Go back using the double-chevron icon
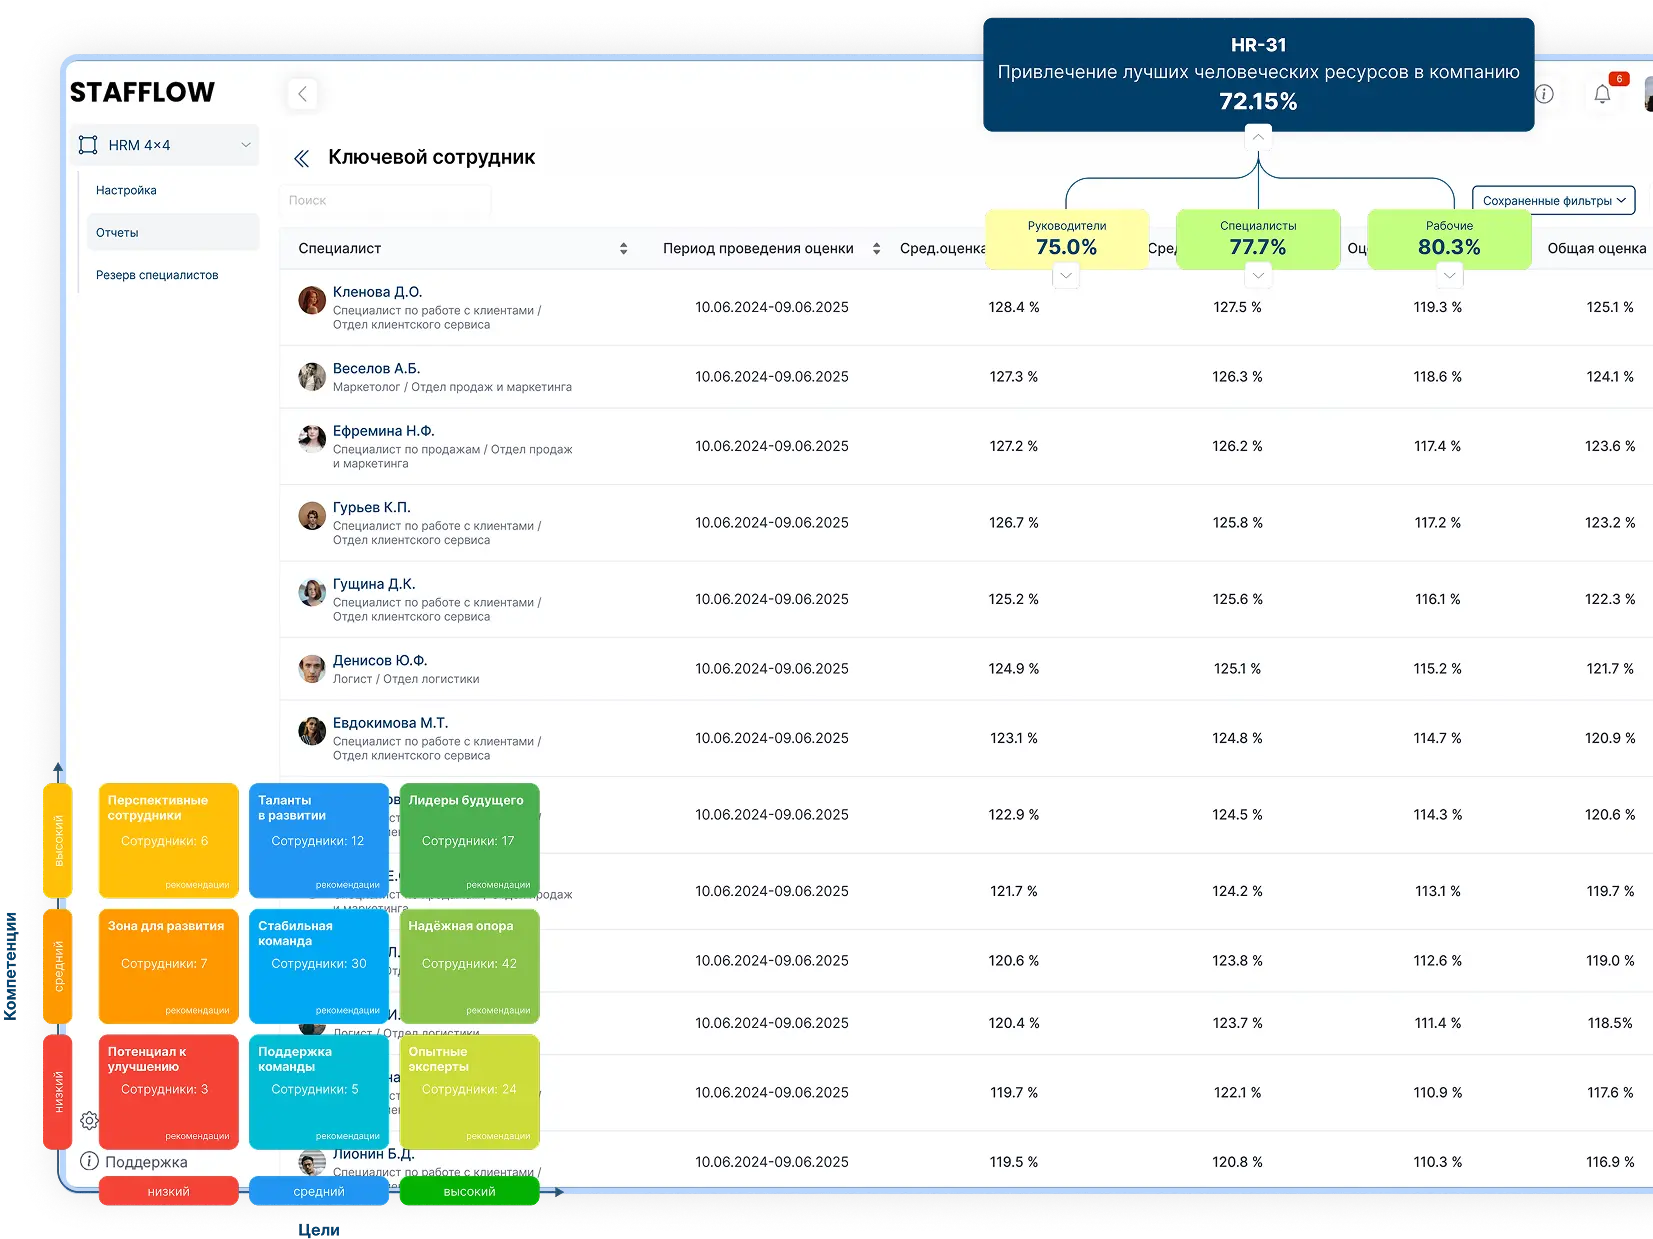The height and width of the screenshot is (1239, 1653). click(x=302, y=158)
